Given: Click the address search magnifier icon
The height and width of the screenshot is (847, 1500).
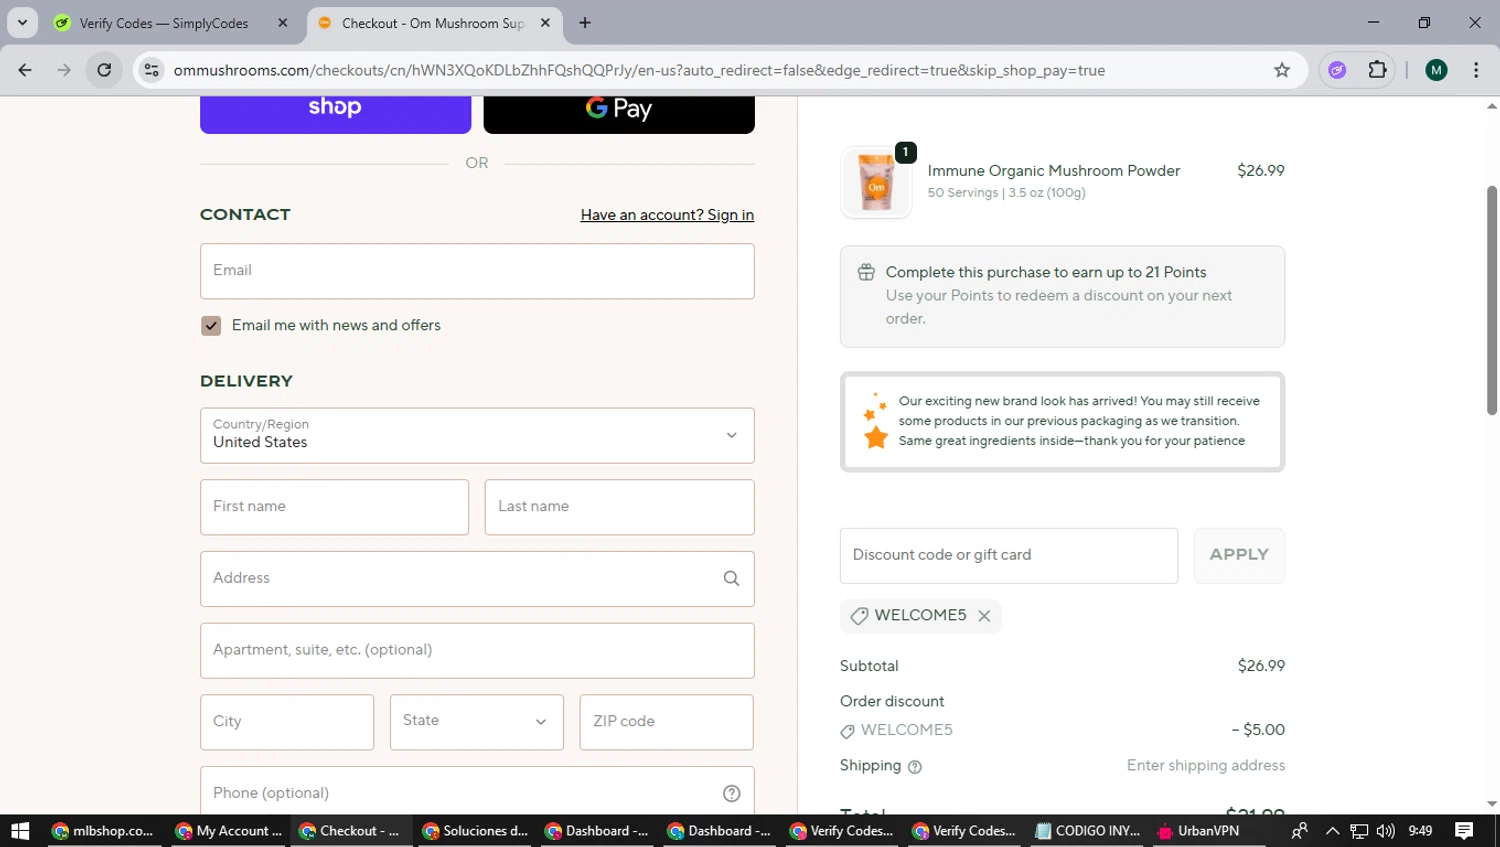Looking at the screenshot, I should [x=731, y=579].
